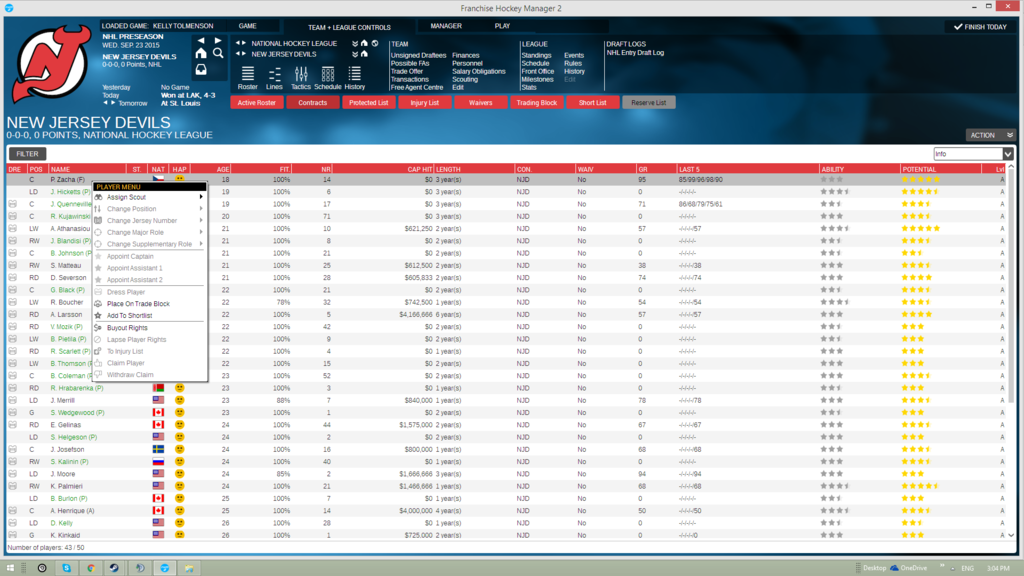Open the History icon
Screen dimensions: 1024x576
(x=354, y=75)
